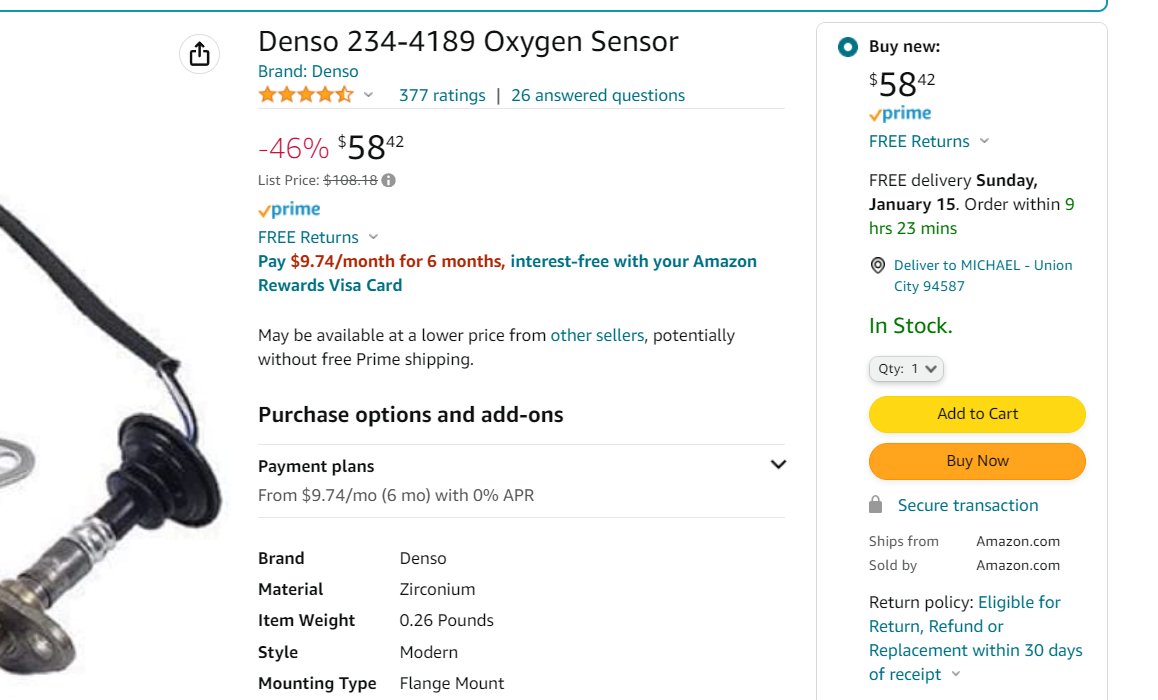Expand rating breakdown chevron next to stars
The height and width of the screenshot is (700, 1158).
369,95
